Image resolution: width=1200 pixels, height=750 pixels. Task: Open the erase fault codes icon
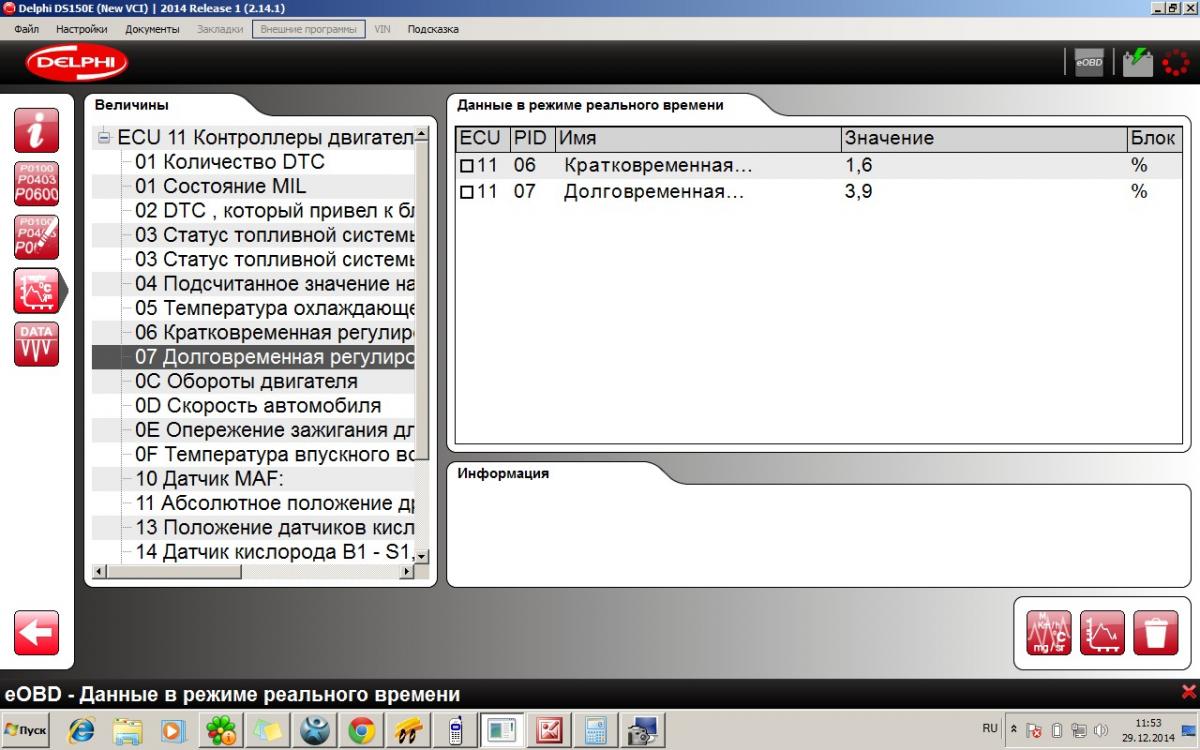click(x=37, y=237)
